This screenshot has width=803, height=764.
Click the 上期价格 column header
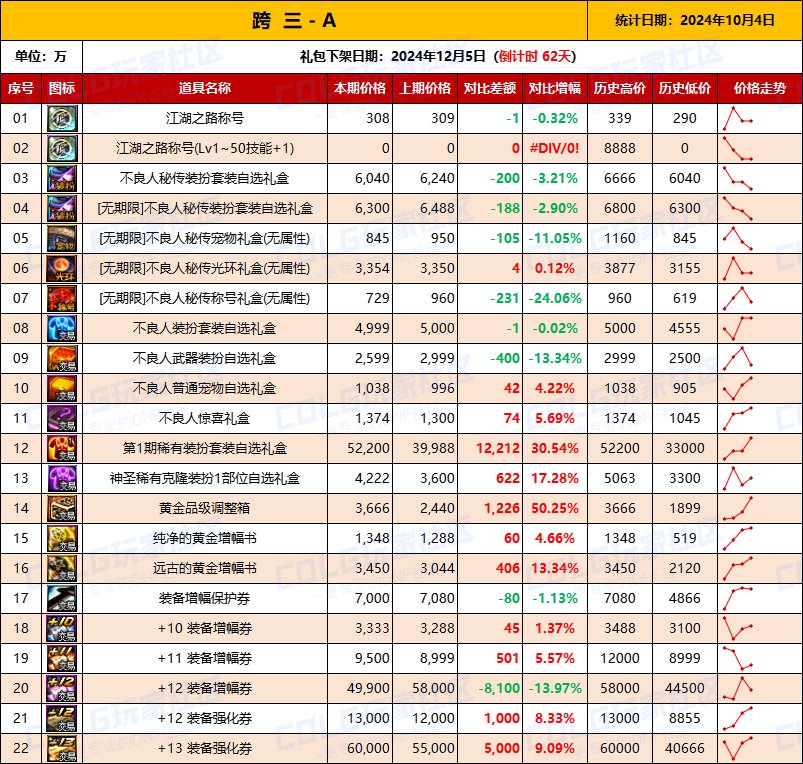(x=425, y=88)
